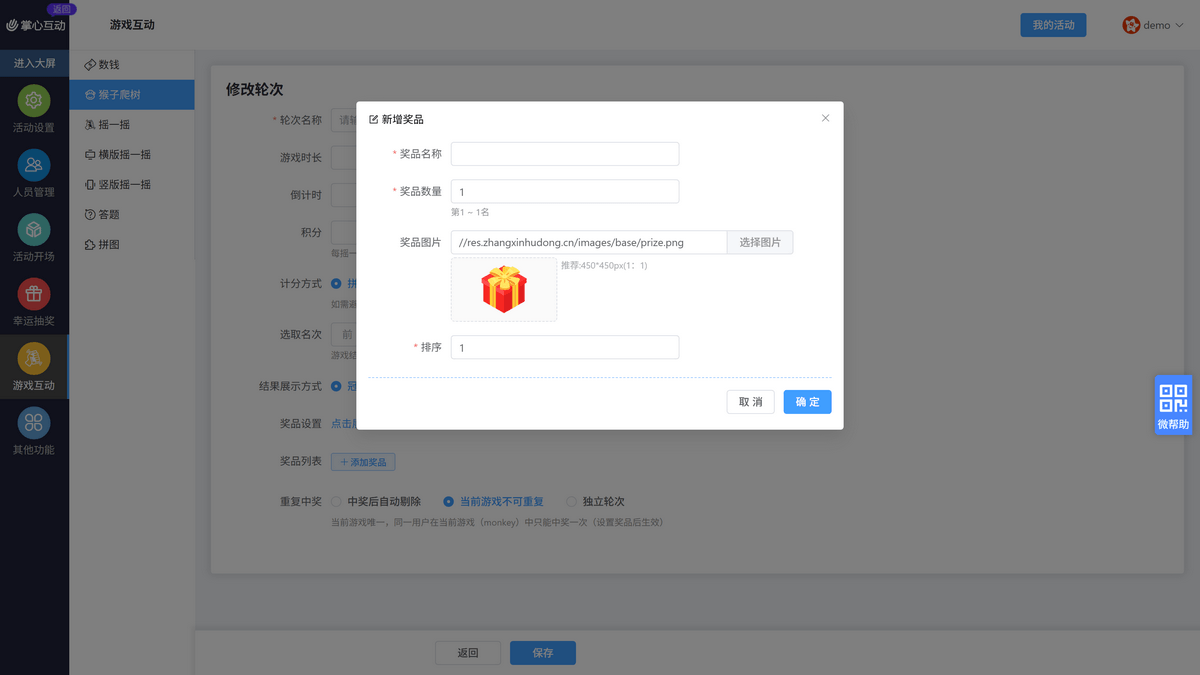The height and width of the screenshot is (675, 1200).
Task: Confirm with 确定 button
Action: [807, 402]
